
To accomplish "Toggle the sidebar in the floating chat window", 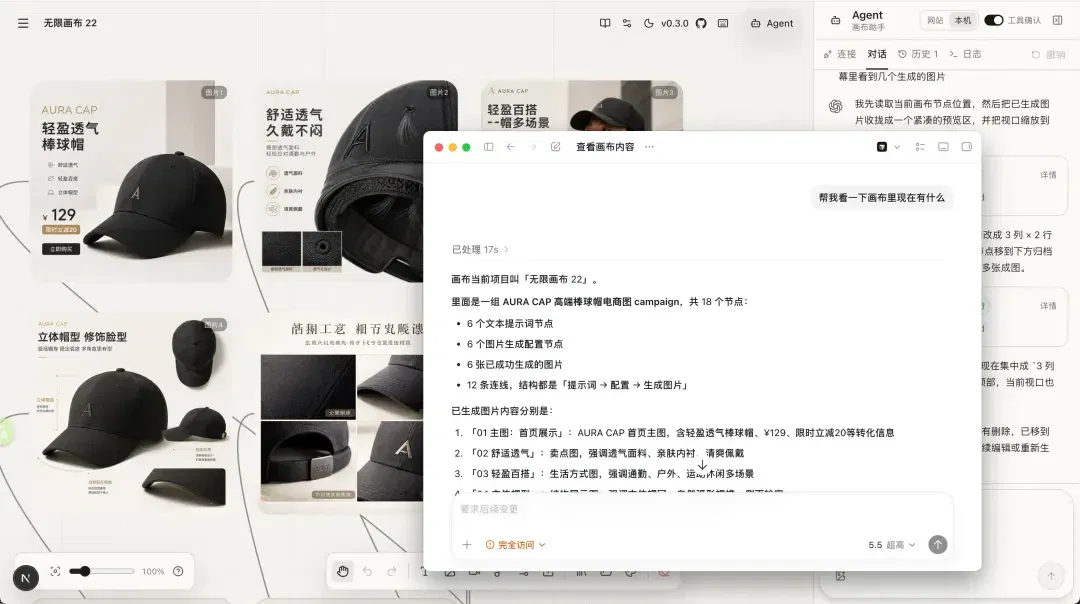I will 488,147.
